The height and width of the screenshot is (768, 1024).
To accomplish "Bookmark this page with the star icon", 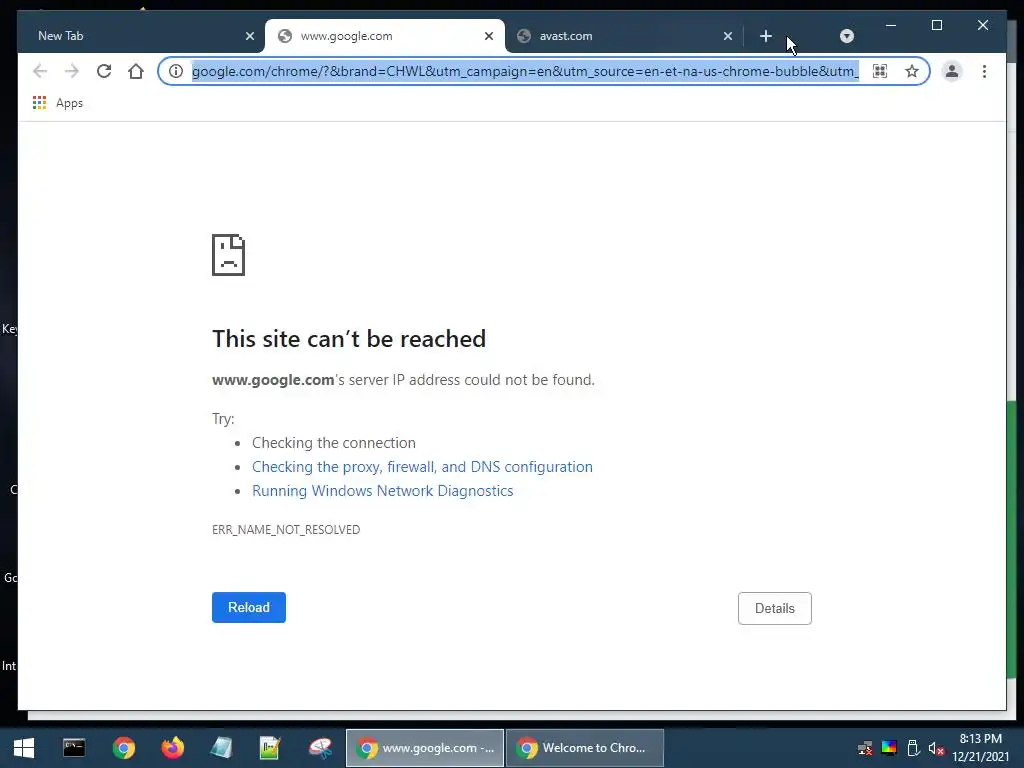I will (912, 71).
